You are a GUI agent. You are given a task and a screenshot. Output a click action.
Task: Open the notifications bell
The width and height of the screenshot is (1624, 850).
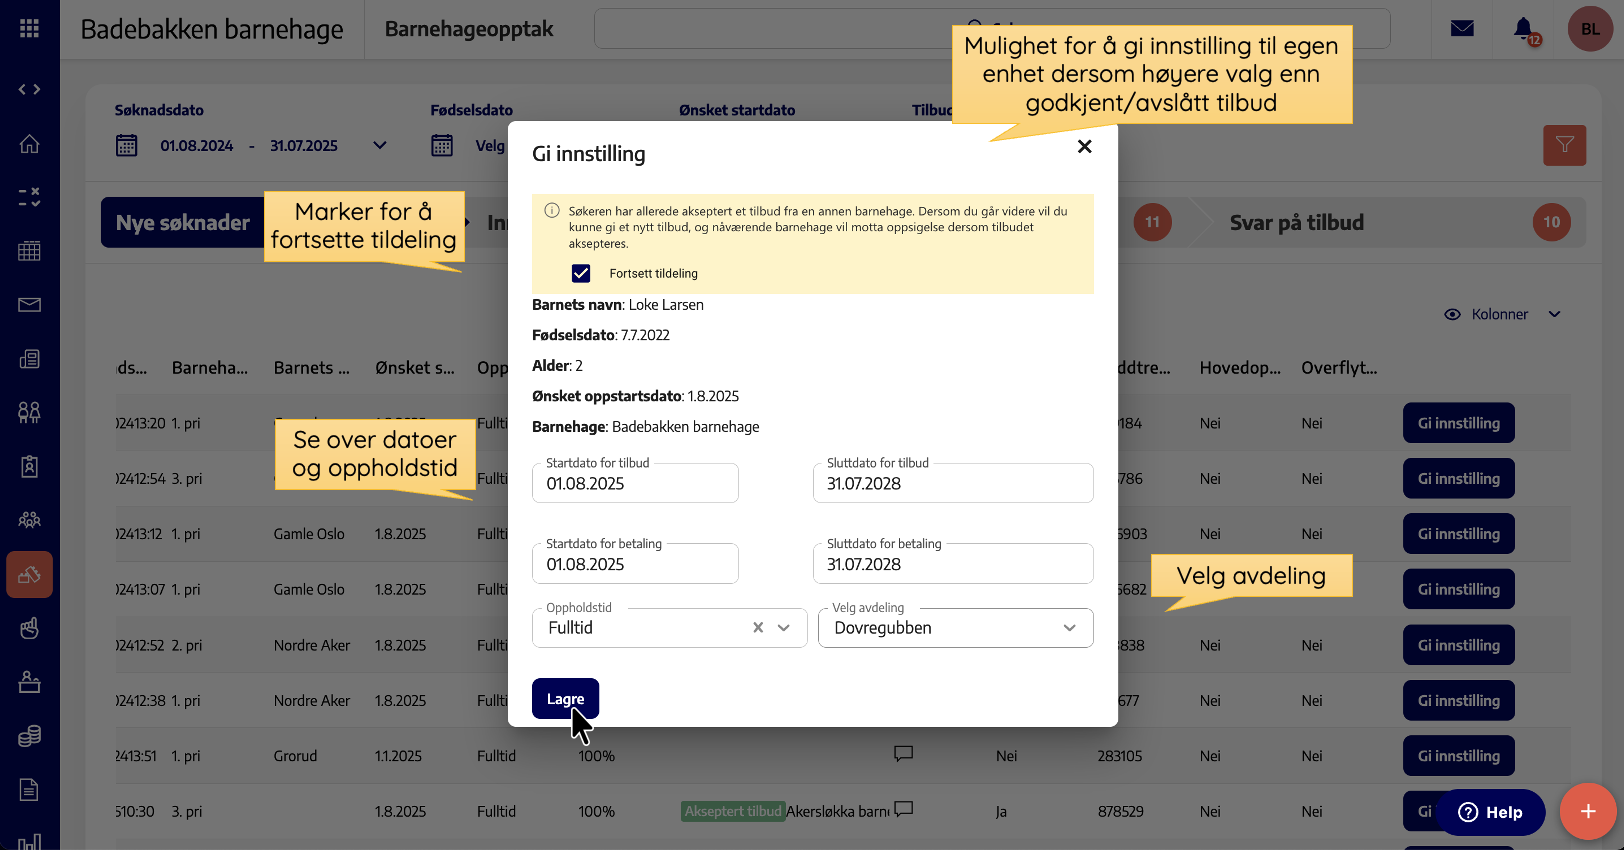click(x=1523, y=29)
